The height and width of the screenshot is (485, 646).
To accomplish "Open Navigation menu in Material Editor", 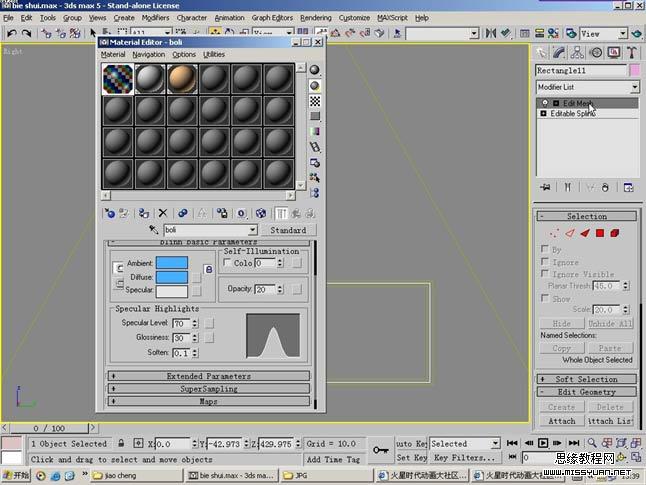I will tap(149, 54).
